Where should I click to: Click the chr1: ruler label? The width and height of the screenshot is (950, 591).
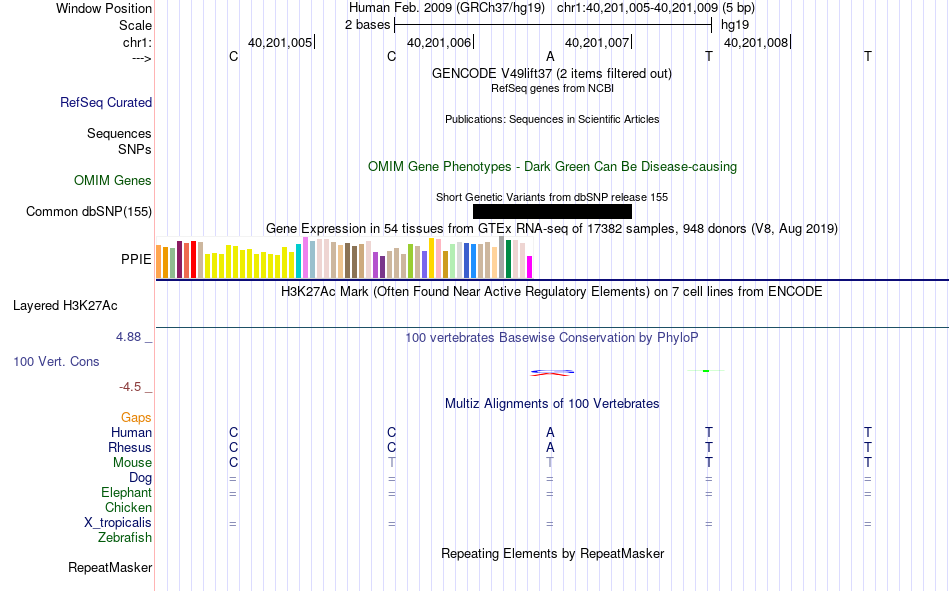(138, 42)
